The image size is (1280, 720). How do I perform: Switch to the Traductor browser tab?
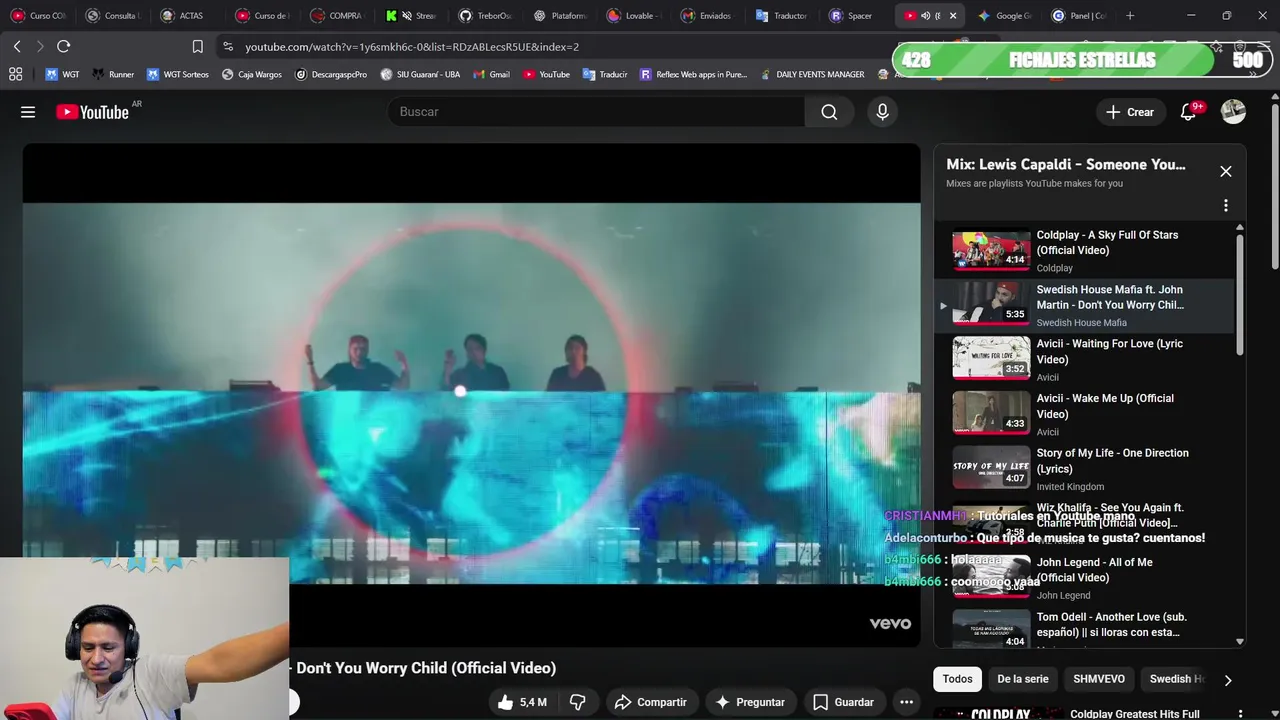(x=782, y=16)
